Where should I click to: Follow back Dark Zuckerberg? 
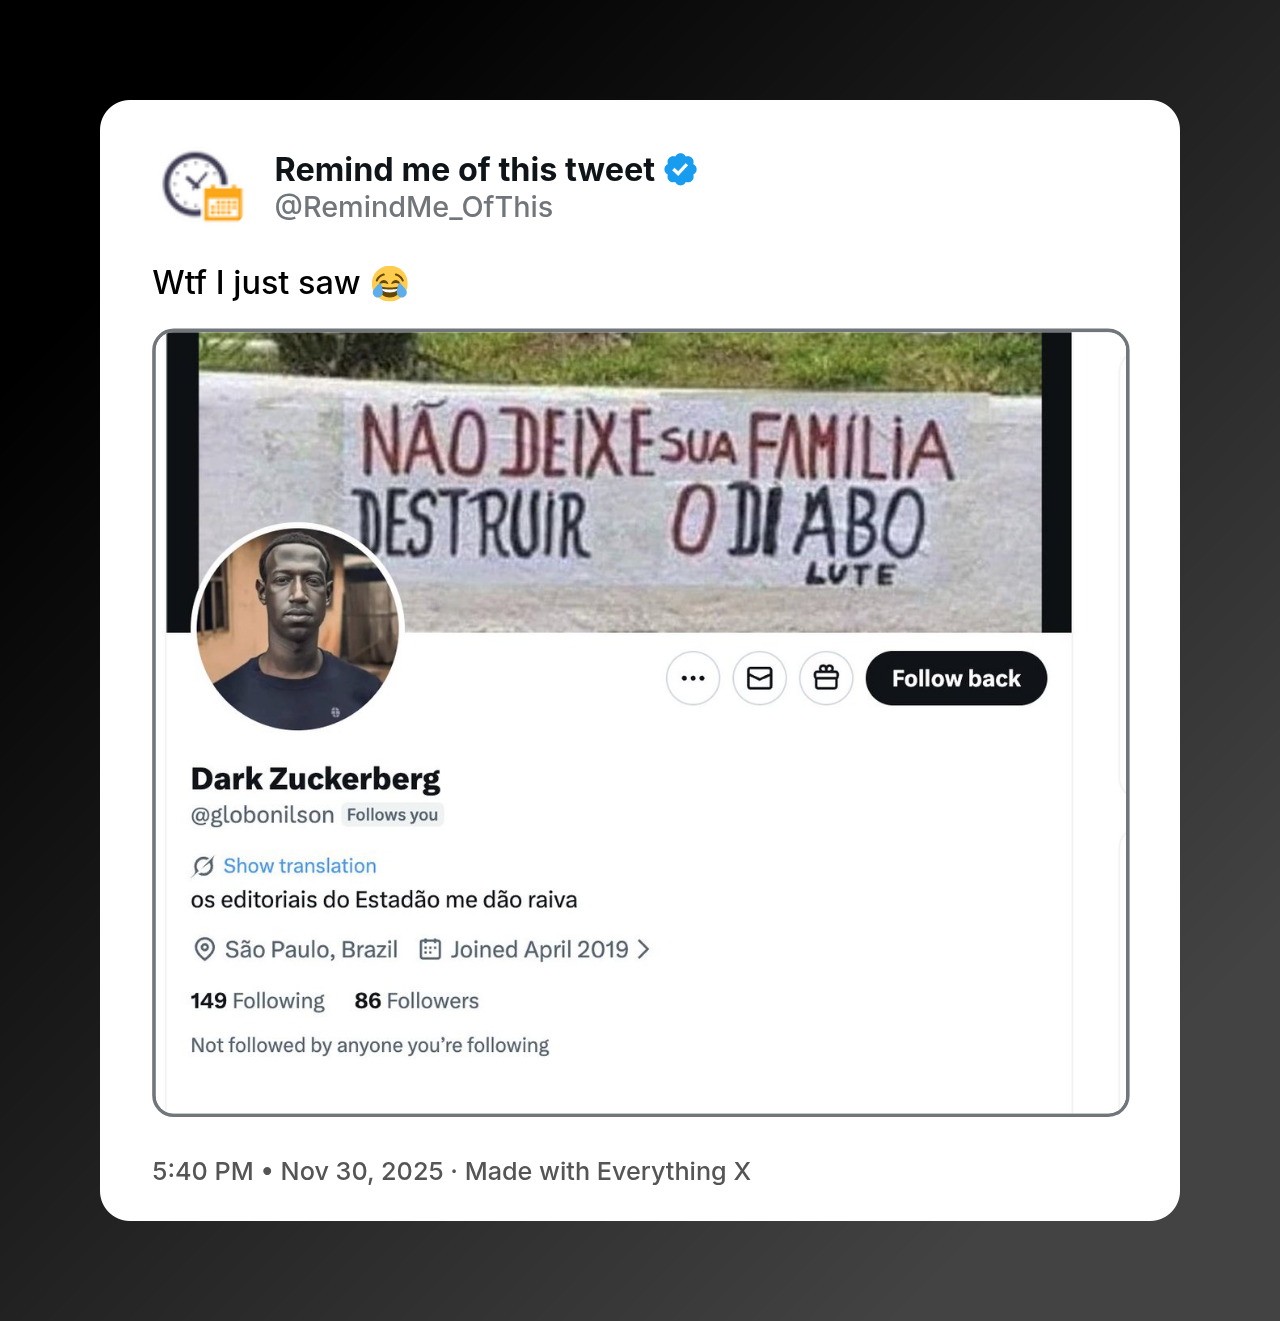955,678
